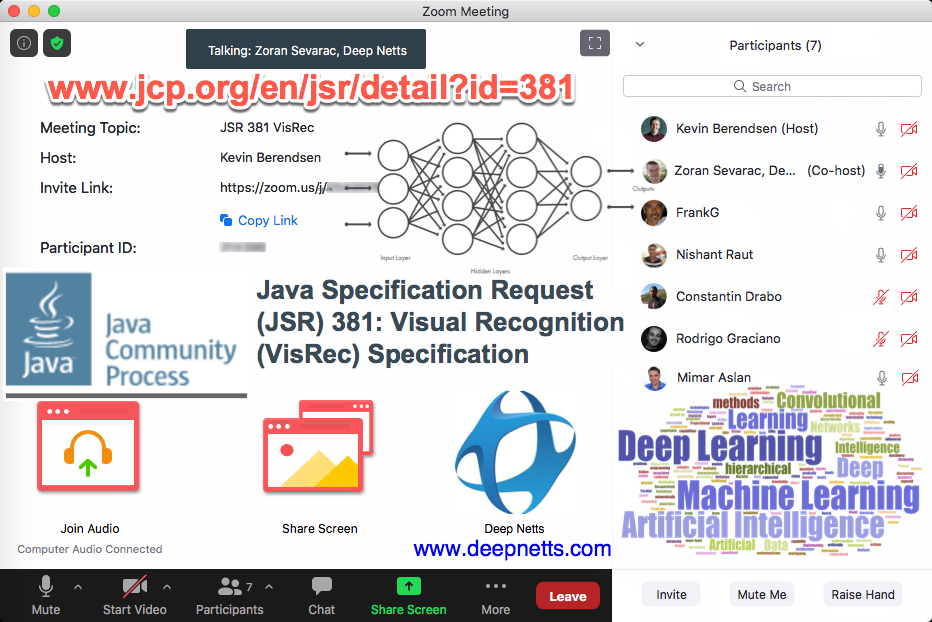Select Constantin Drabo in participants list

(x=772, y=296)
